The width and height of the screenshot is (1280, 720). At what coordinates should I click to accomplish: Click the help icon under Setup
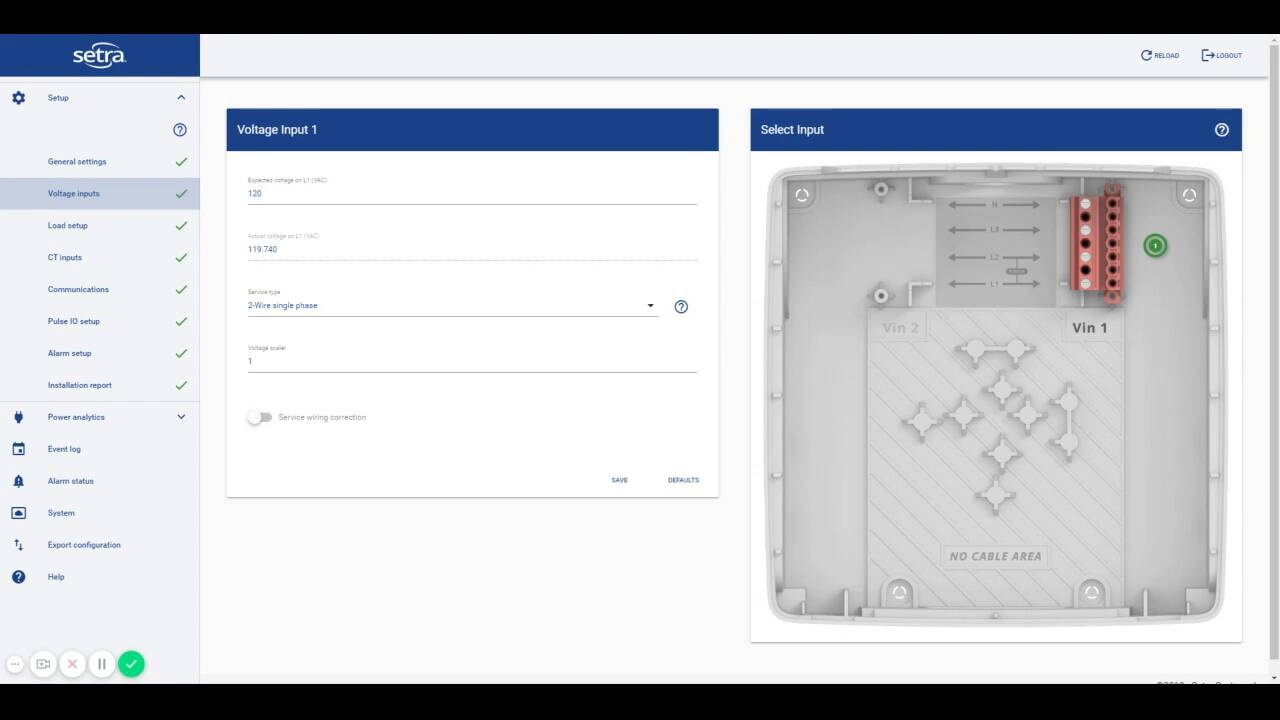click(x=180, y=130)
